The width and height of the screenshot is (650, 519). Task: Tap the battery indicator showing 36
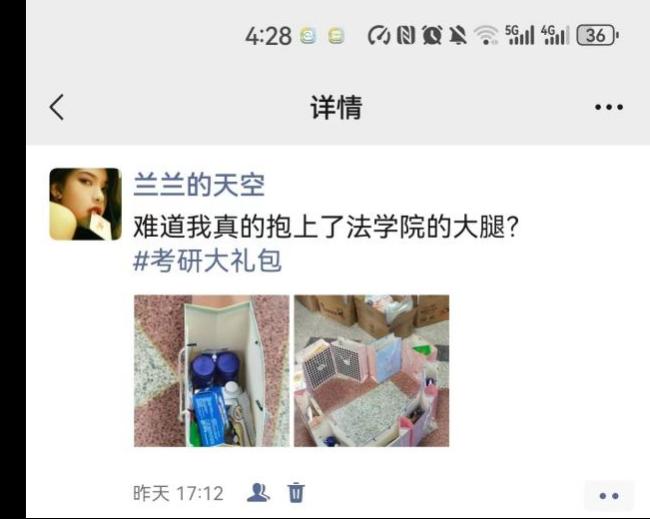[x=598, y=35]
